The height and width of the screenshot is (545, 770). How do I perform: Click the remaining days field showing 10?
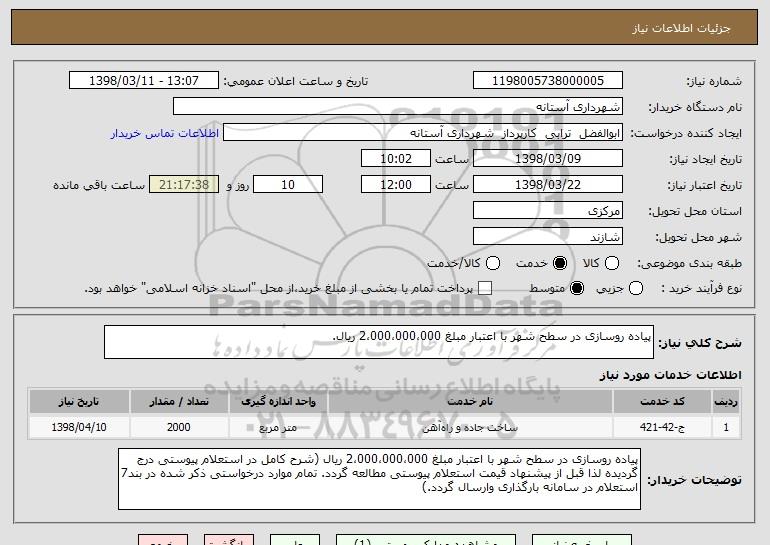tap(288, 185)
